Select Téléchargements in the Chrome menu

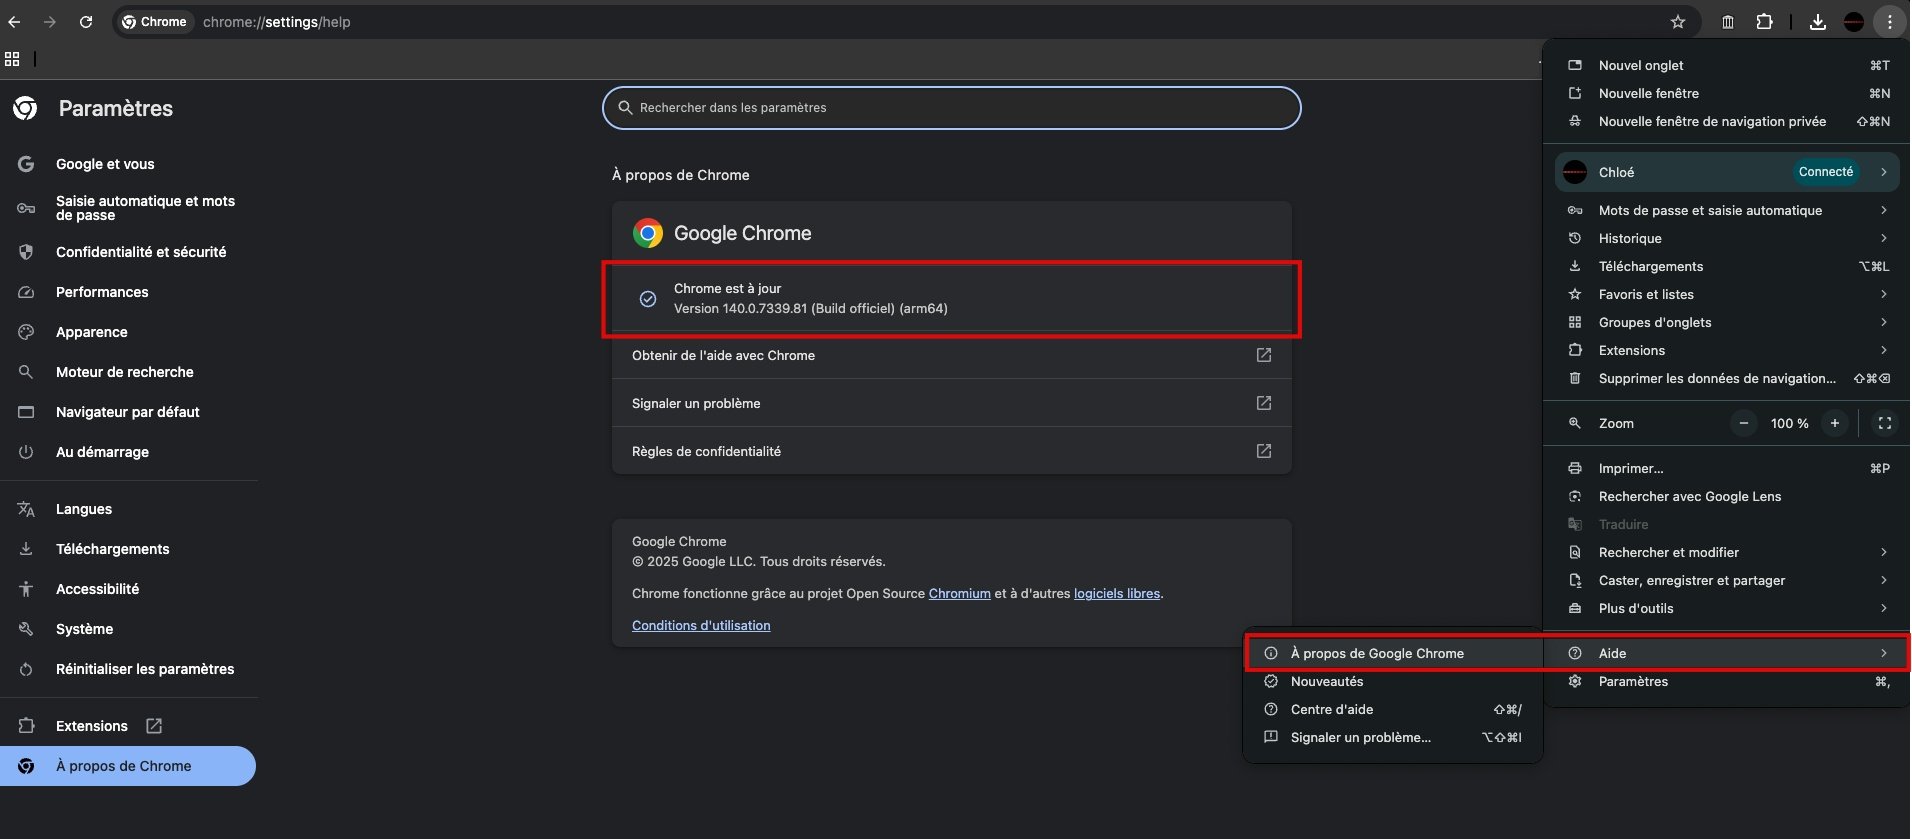click(1727, 266)
